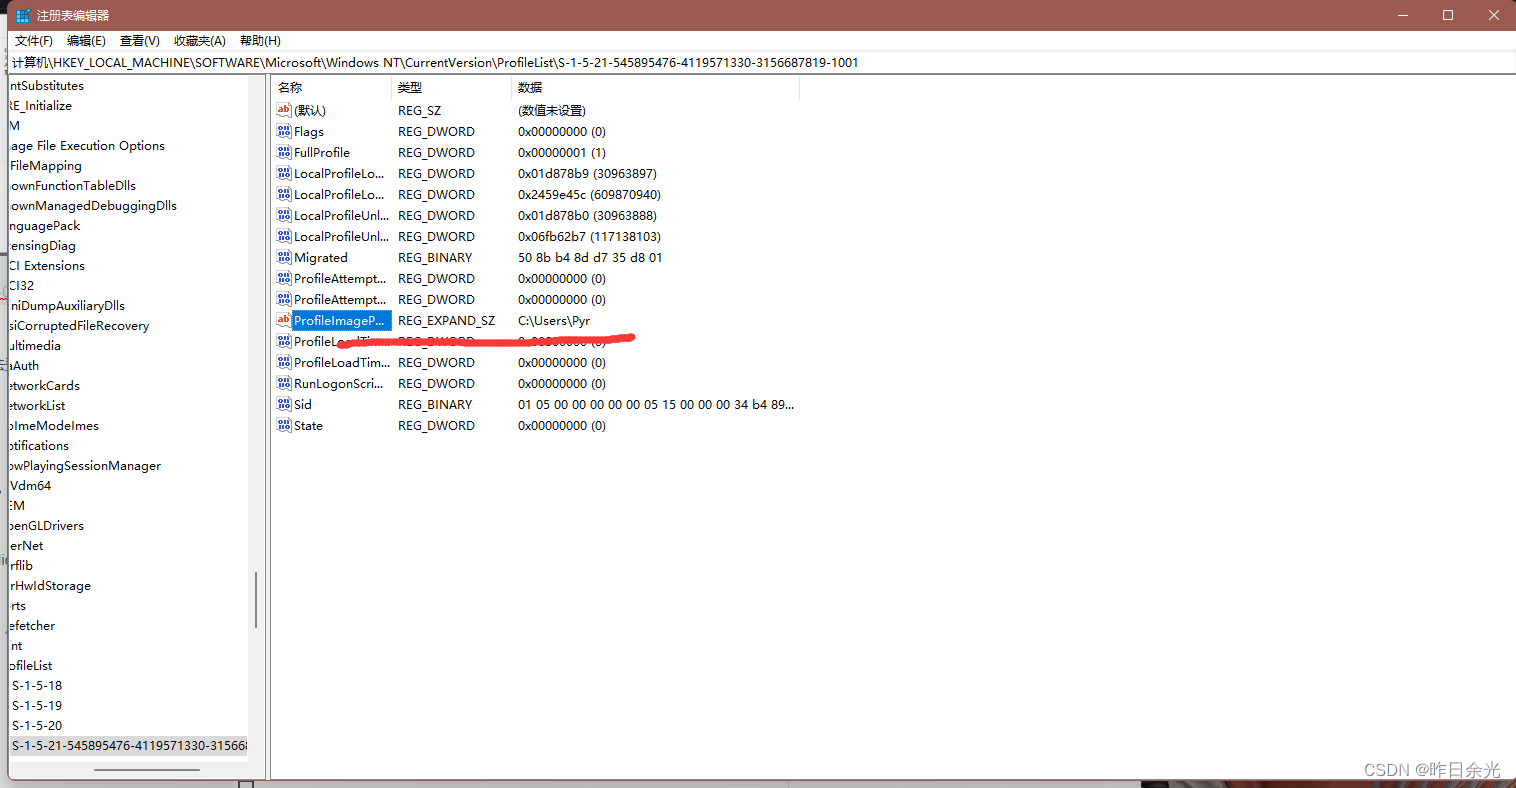
Task: Select the RunLogonScri... value name
Action: 339,384
